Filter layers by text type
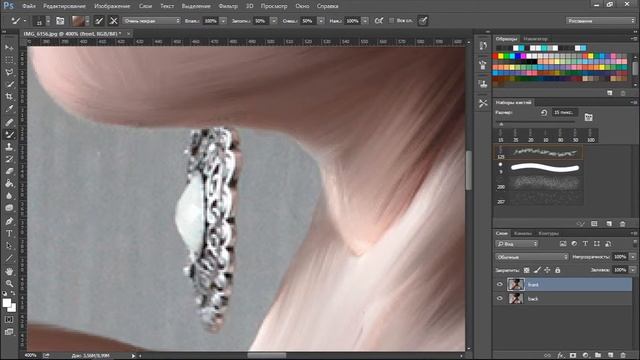This screenshot has width=640, height=360. click(x=585, y=244)
